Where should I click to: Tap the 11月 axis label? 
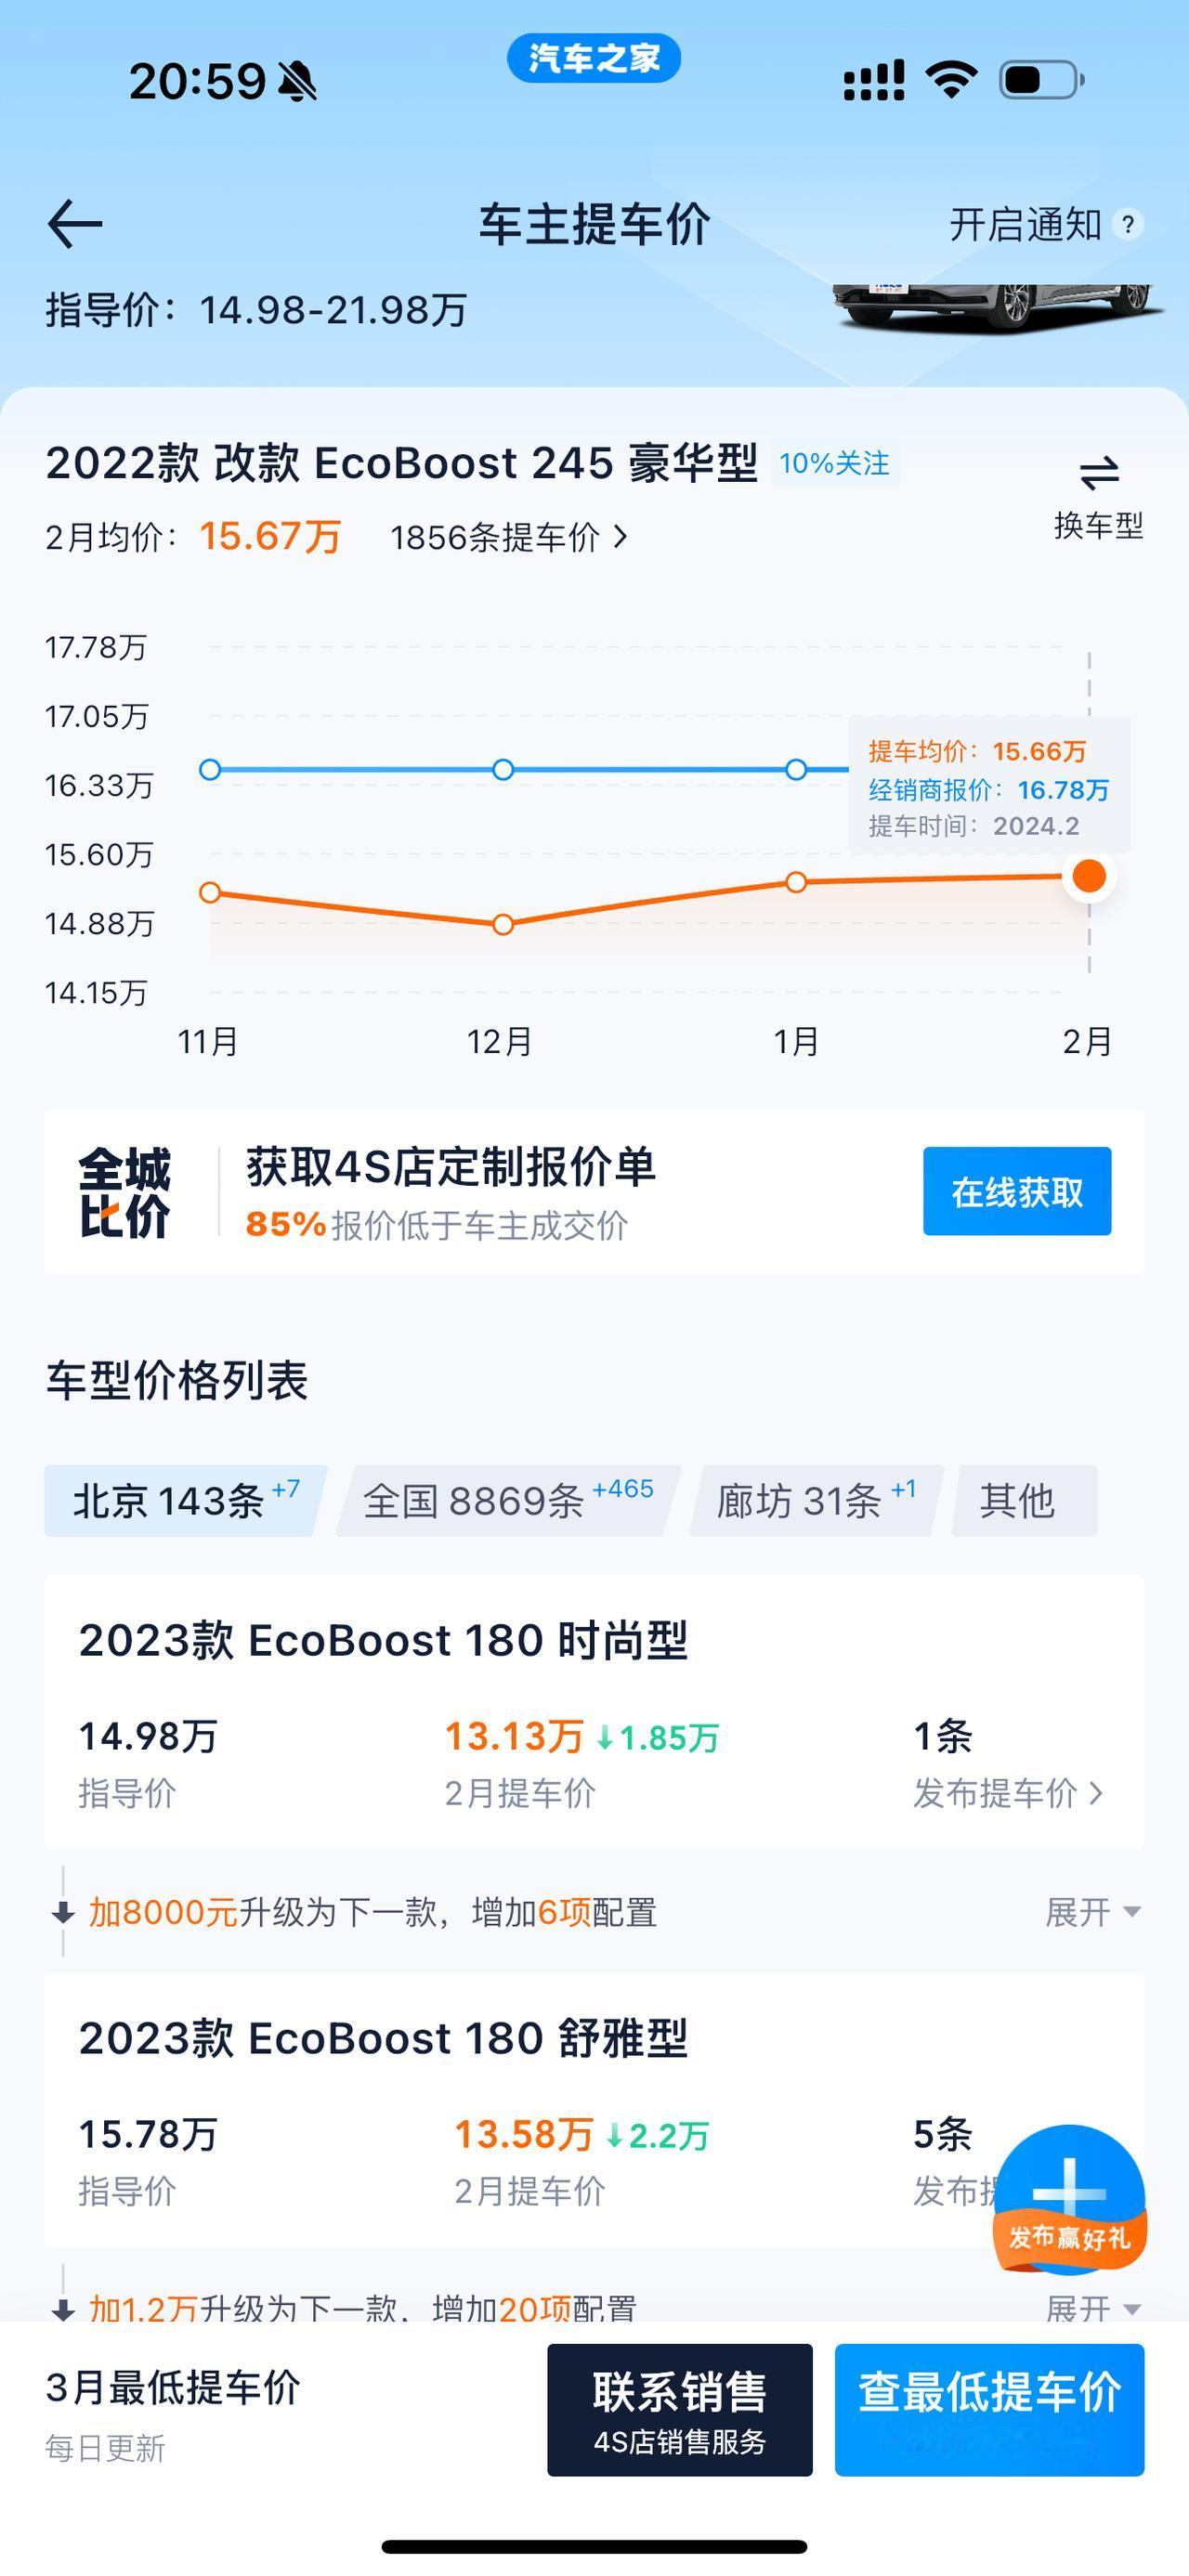point(208,1042)
